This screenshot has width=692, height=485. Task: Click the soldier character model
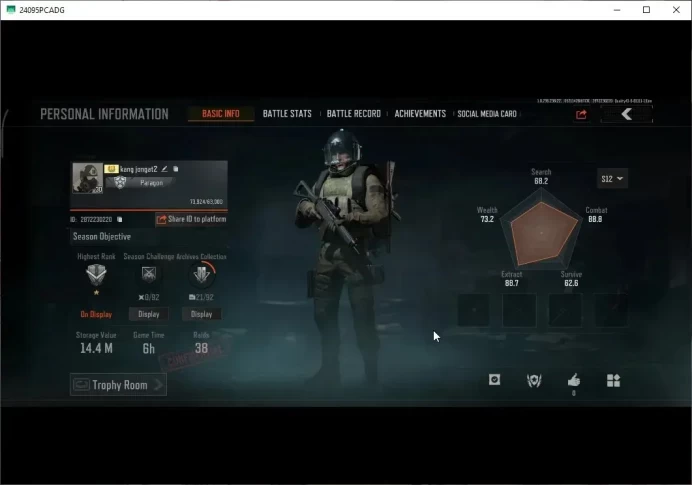click(346, 256)
